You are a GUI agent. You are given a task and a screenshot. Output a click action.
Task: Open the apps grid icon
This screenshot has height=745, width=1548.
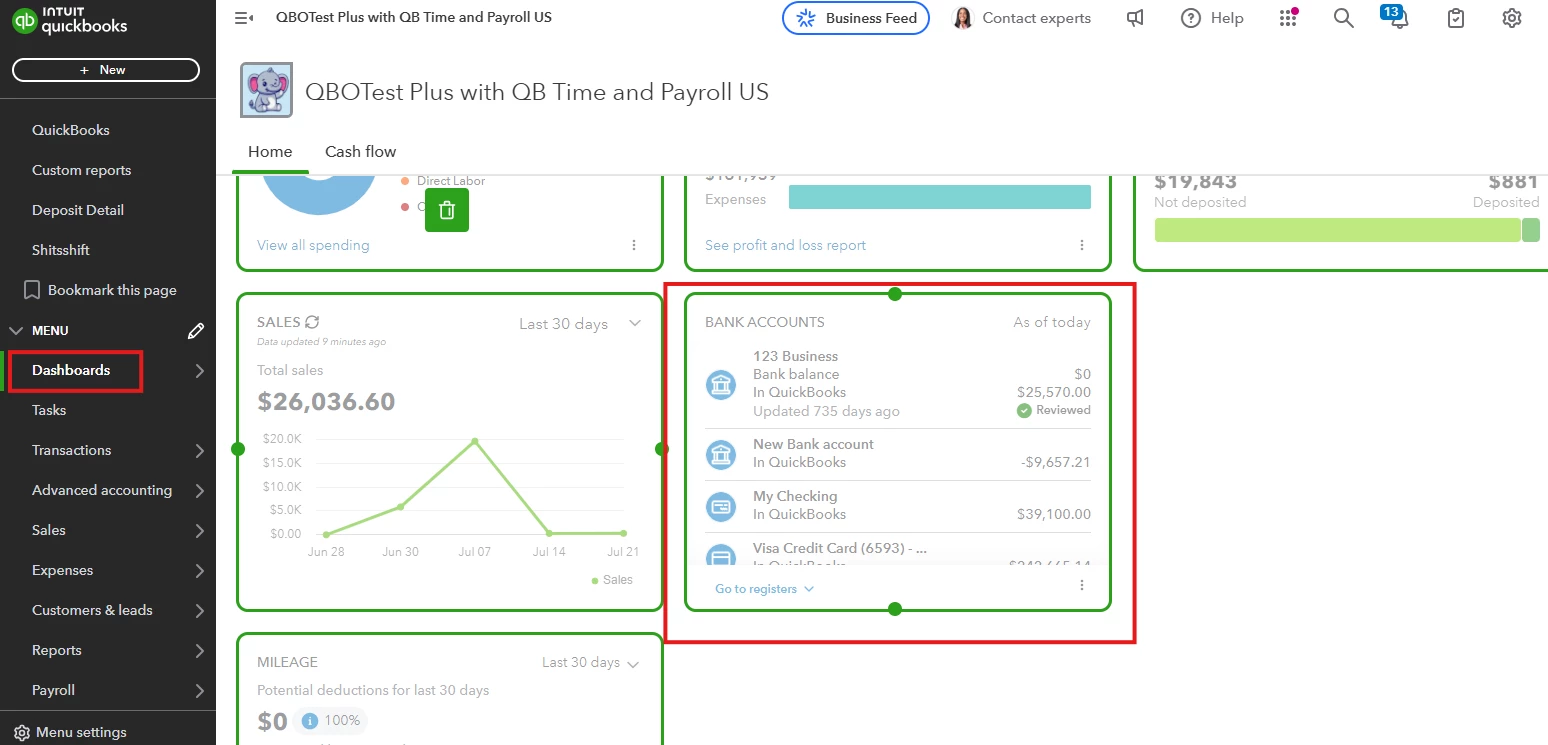pos(1288,18)
